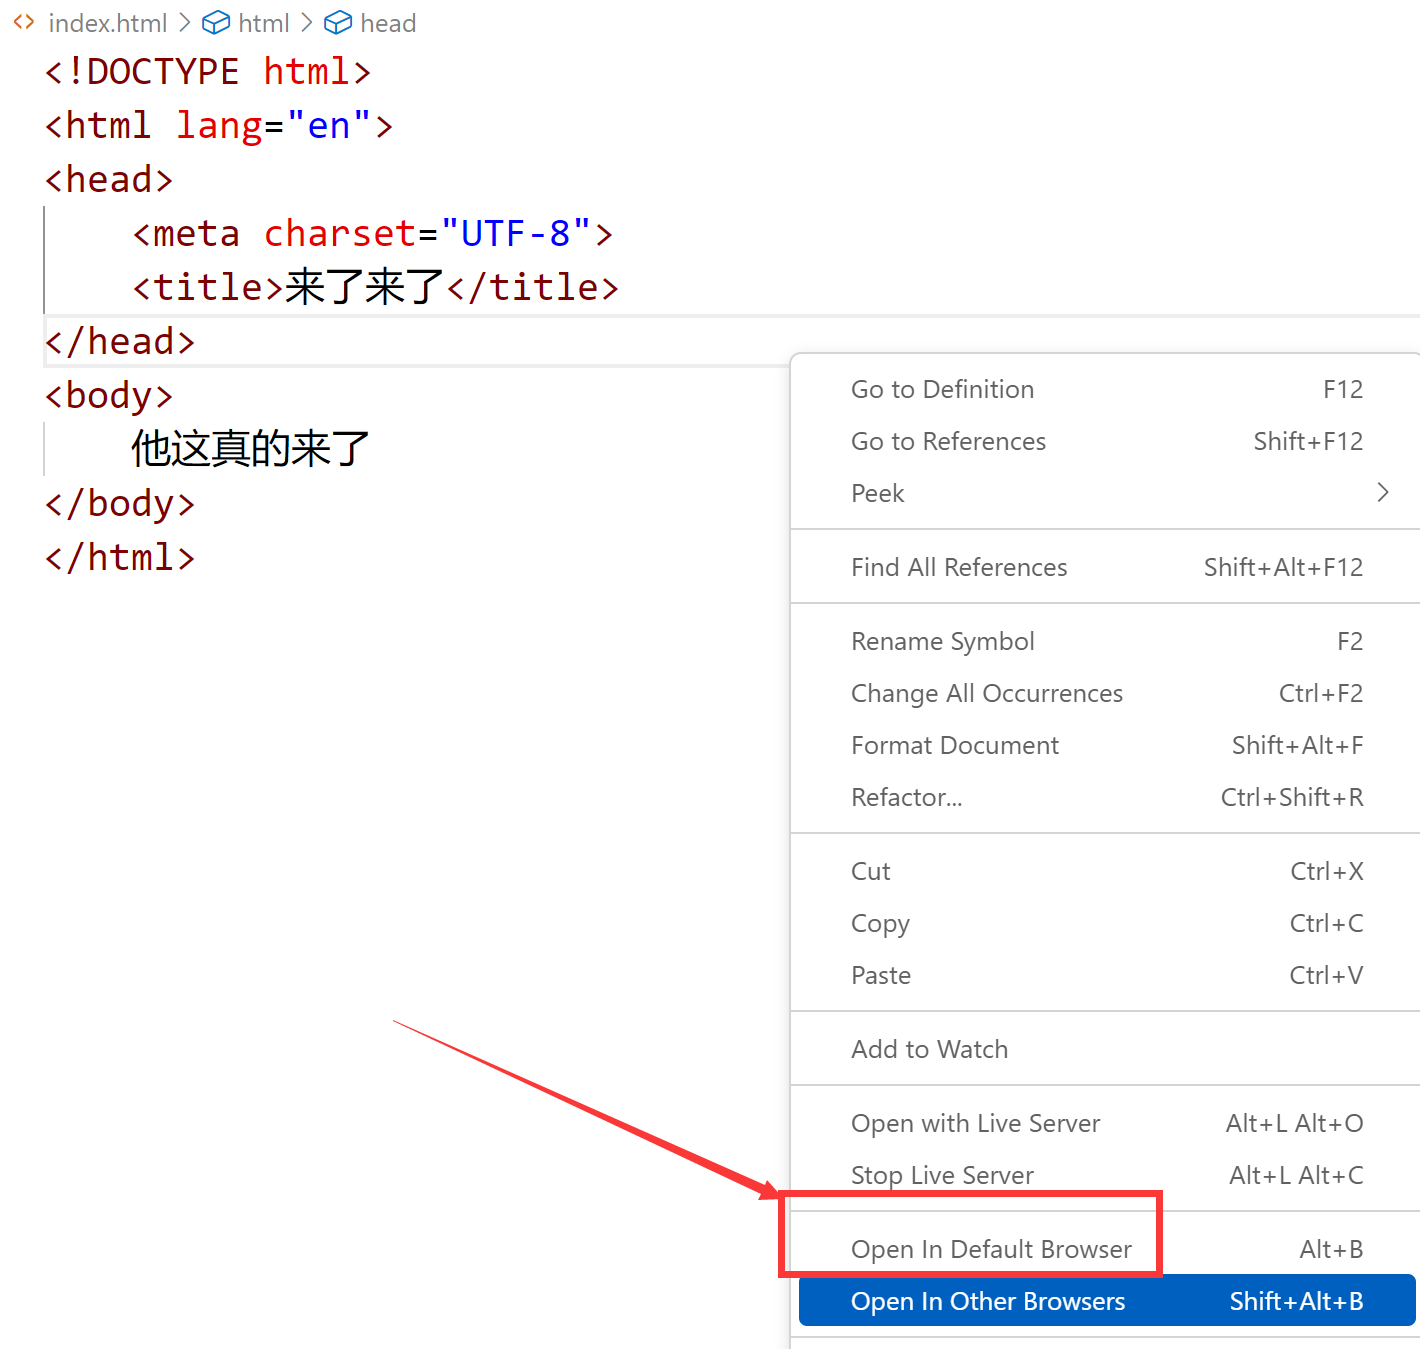Viewport: 1420px width, 1349px height.
Task: Click the closing </body> tag
Action: pyautogui.click(x=120, y=504)
